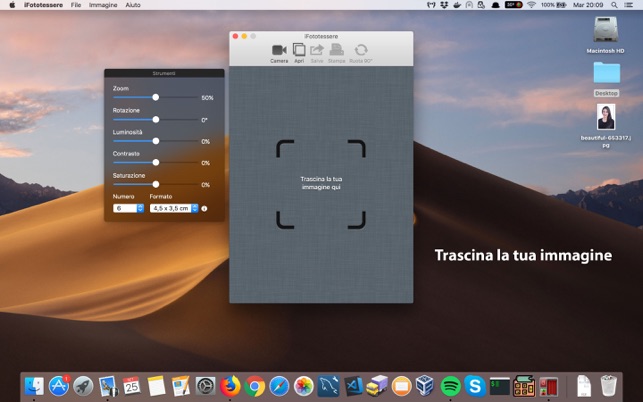
Task: Open Pages app in the Dock
Action: coord(181,386)
